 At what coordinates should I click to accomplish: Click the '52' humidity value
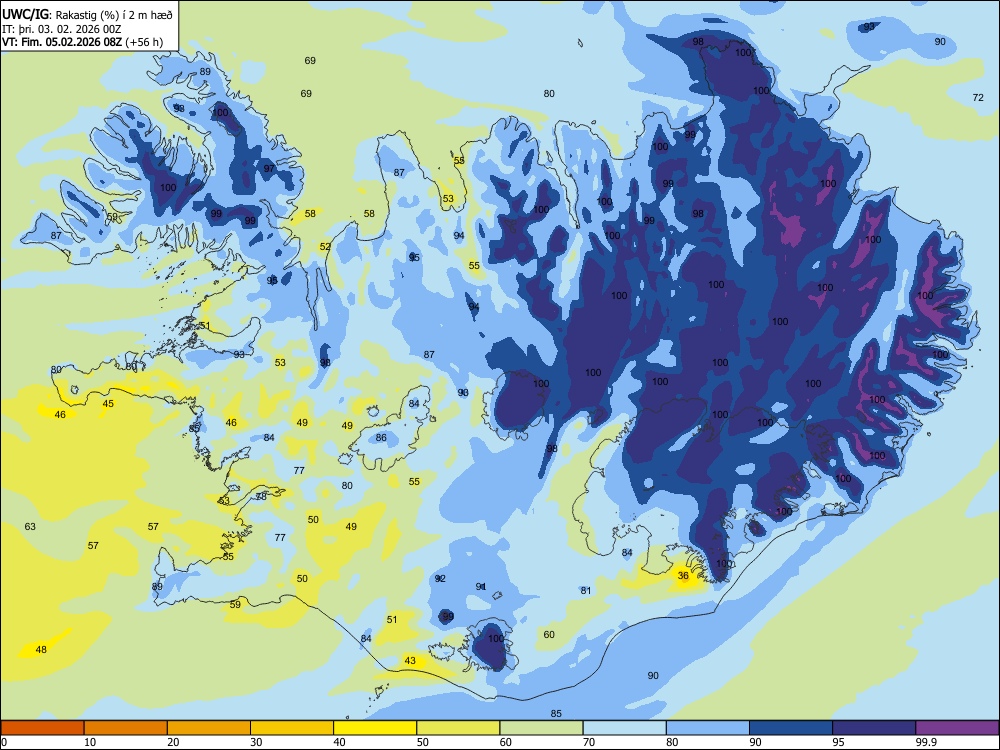tap(325, 246)
